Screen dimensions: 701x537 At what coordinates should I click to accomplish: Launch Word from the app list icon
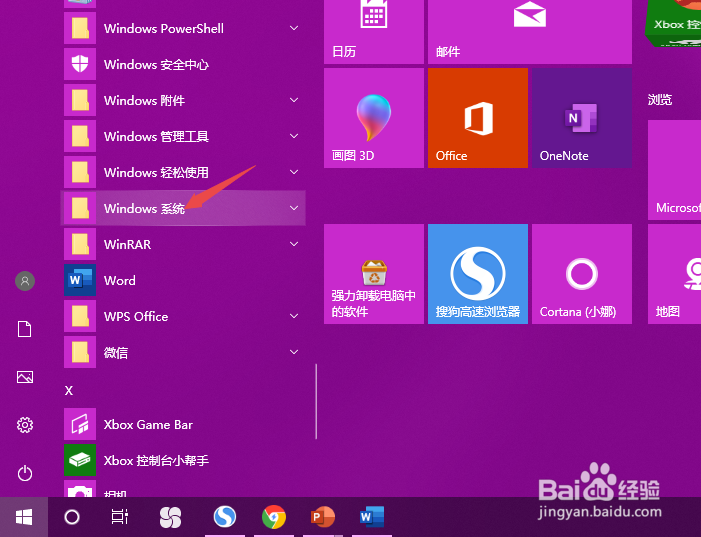point(80,280)
